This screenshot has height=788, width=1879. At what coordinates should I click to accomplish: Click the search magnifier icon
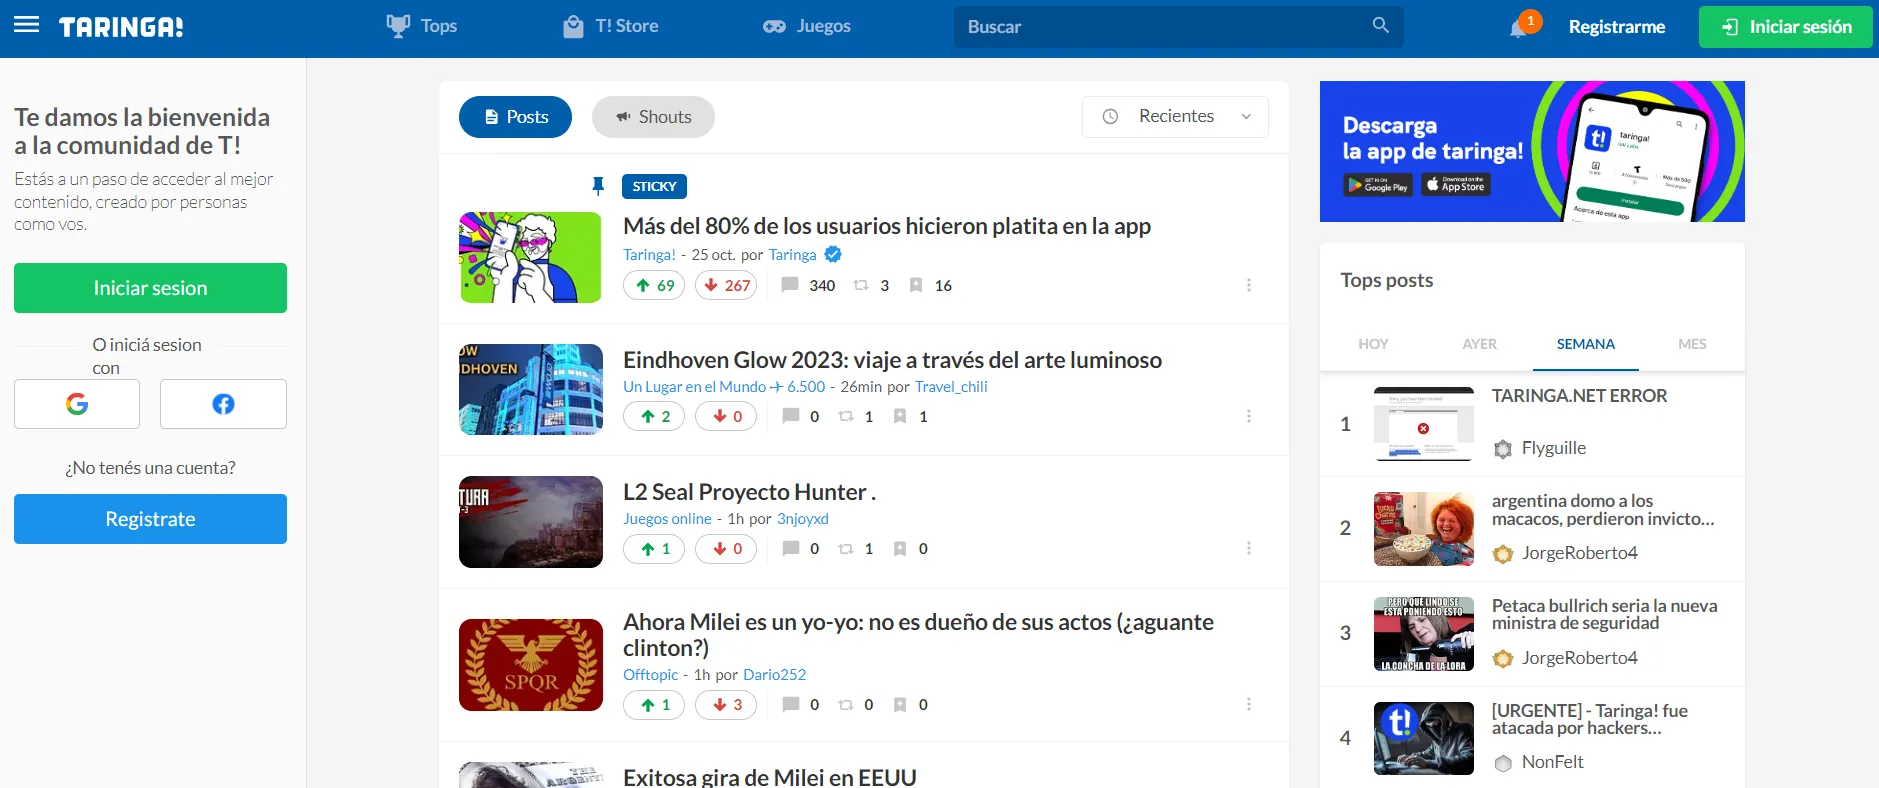point(1380,25)
